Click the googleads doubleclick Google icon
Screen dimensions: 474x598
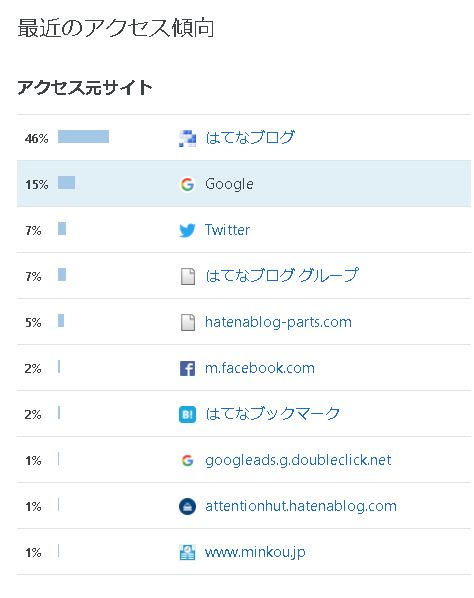tap(187, 460)
